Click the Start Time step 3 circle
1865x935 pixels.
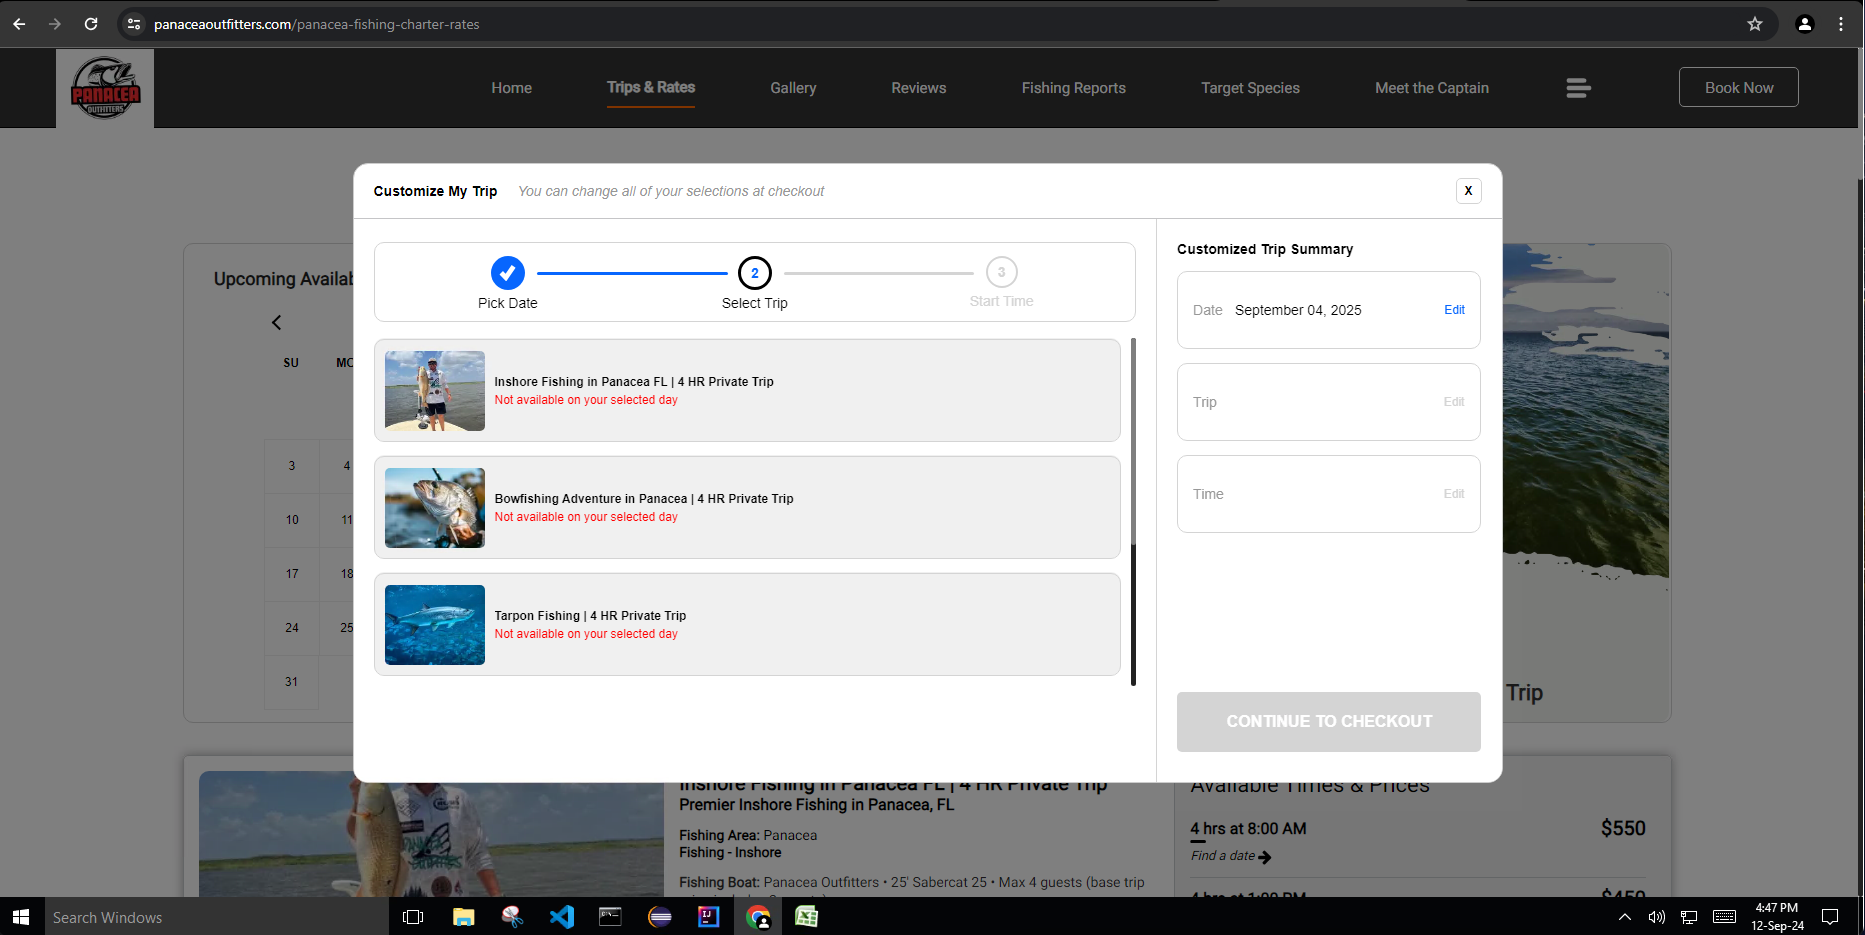[x=1001, y=272]
